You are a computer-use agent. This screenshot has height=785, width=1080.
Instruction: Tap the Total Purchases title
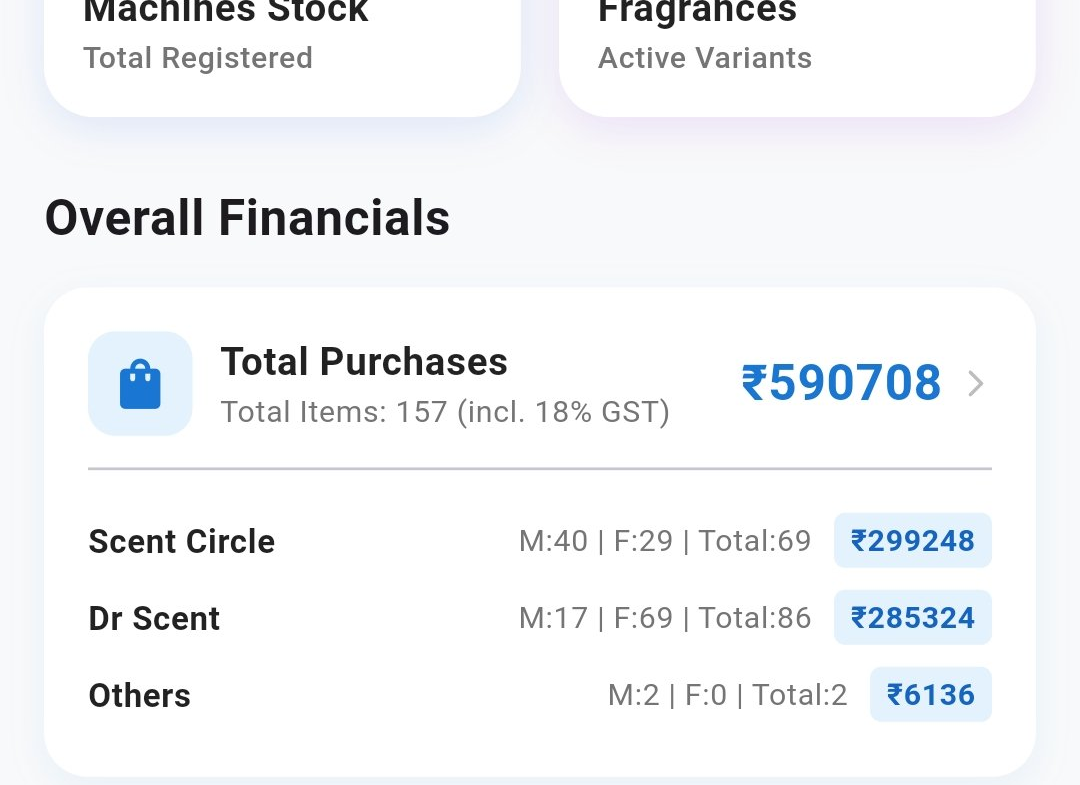tap(364, 362)
